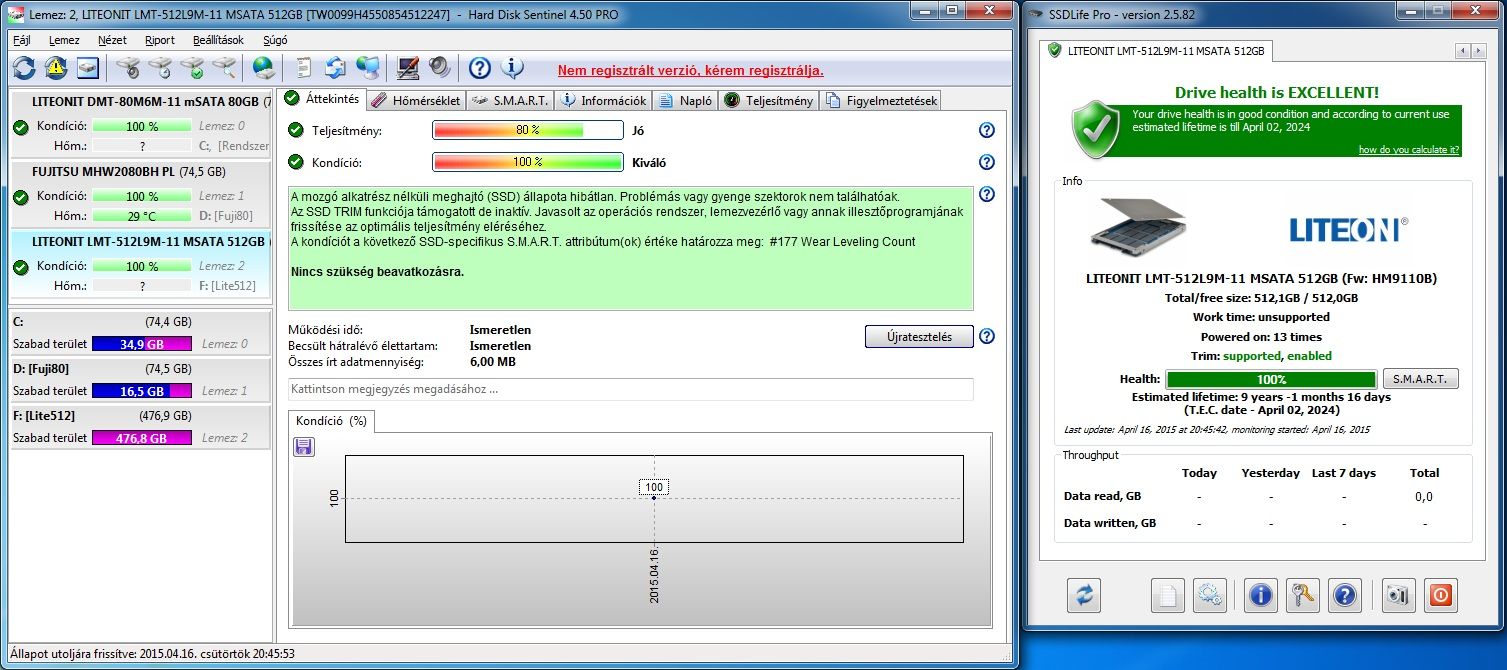Click the save floppy icon on Kondíció chart

(x=304, y=446)
